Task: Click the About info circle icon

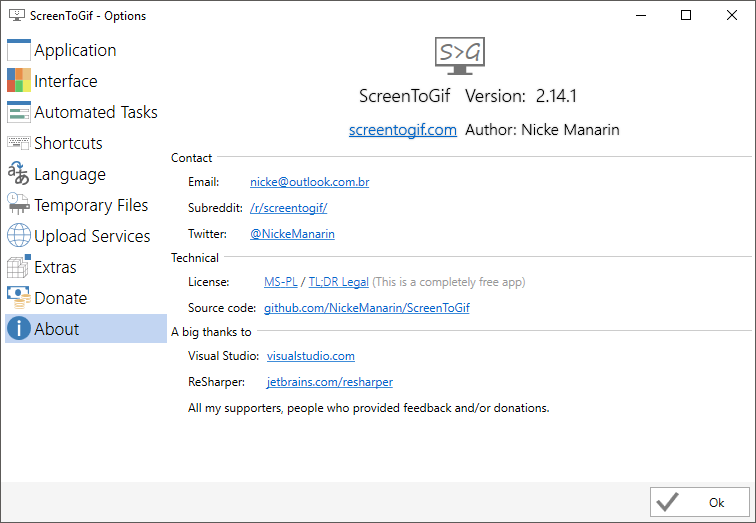Action: click(19, 328)
